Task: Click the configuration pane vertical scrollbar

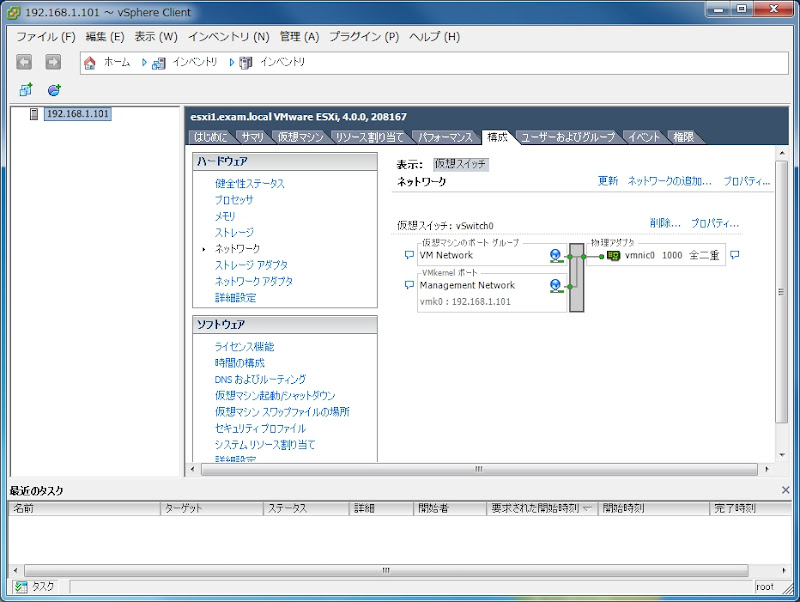Action: 781,292
